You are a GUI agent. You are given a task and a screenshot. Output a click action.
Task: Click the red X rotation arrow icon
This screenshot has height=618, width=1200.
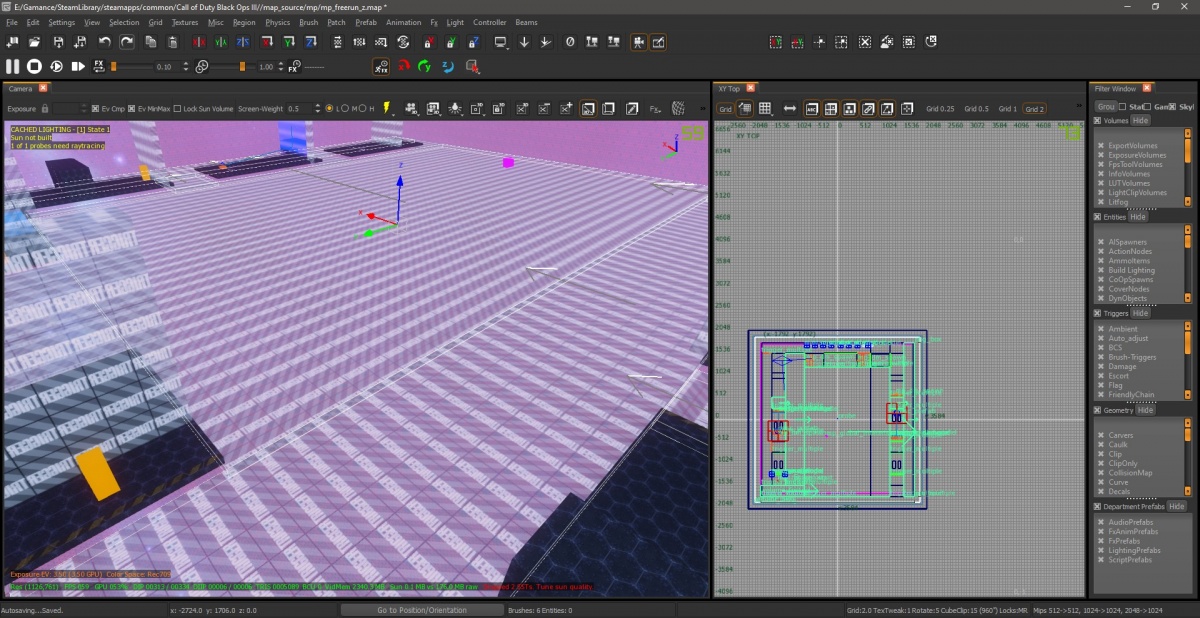[x=404, y=66]
